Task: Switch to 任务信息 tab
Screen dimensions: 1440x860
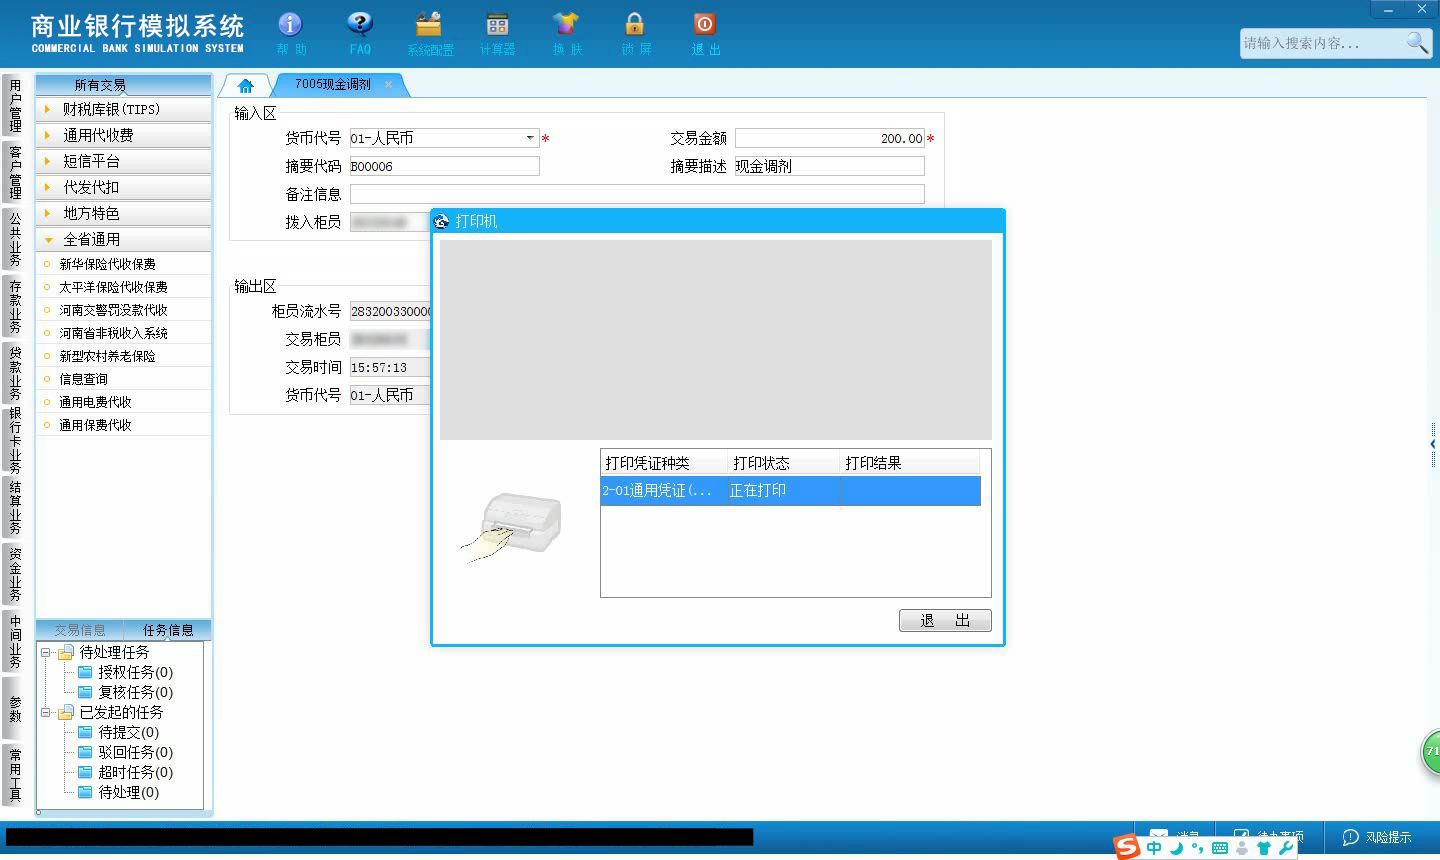Action: (168, 630)
